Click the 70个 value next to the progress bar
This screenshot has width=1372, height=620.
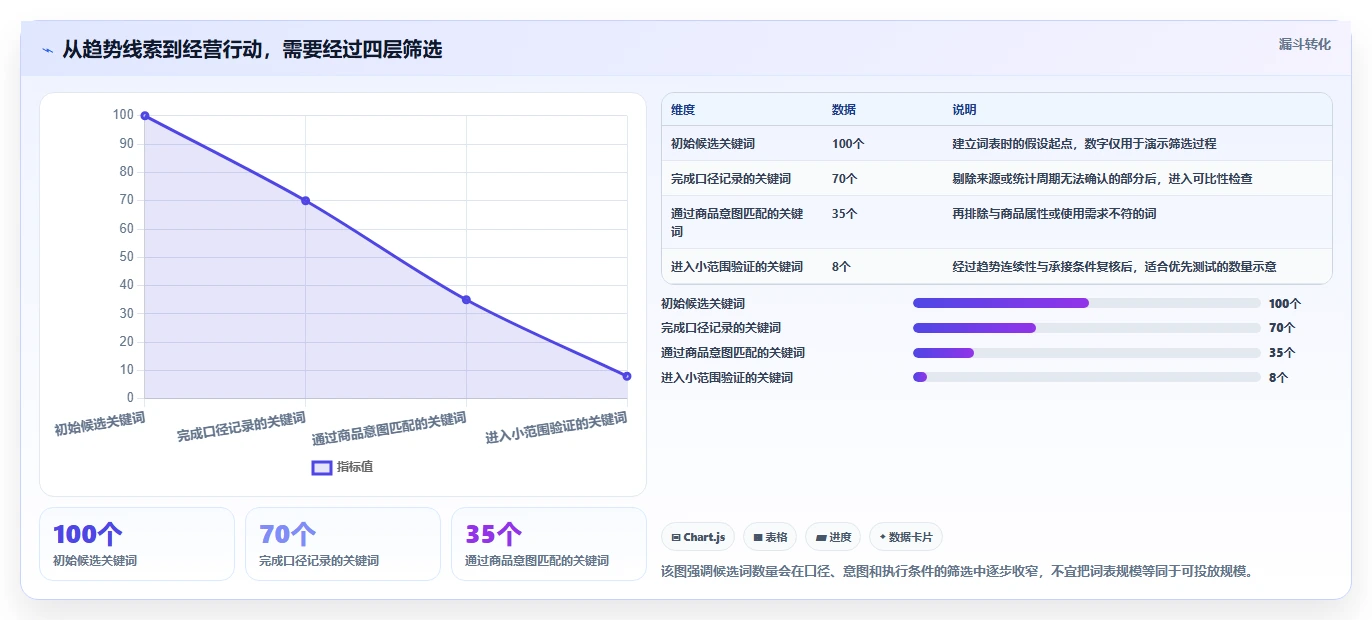click(x=1281, y=328)
